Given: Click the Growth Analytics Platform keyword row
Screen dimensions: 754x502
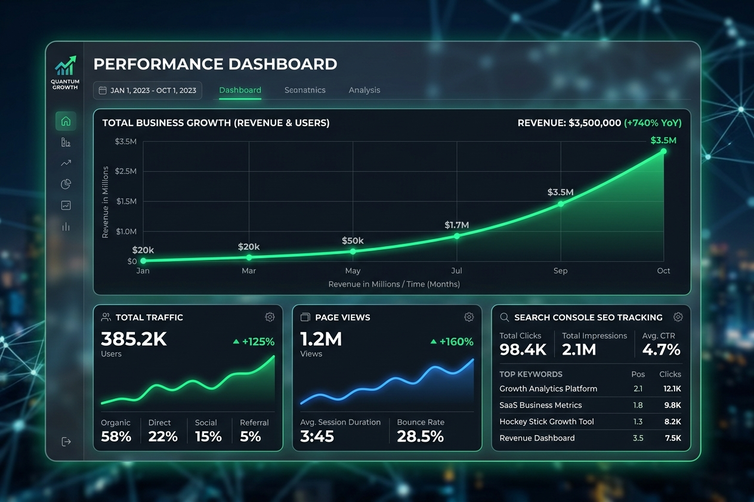Looking at the screenshot, I should click(x=590, y=389).
